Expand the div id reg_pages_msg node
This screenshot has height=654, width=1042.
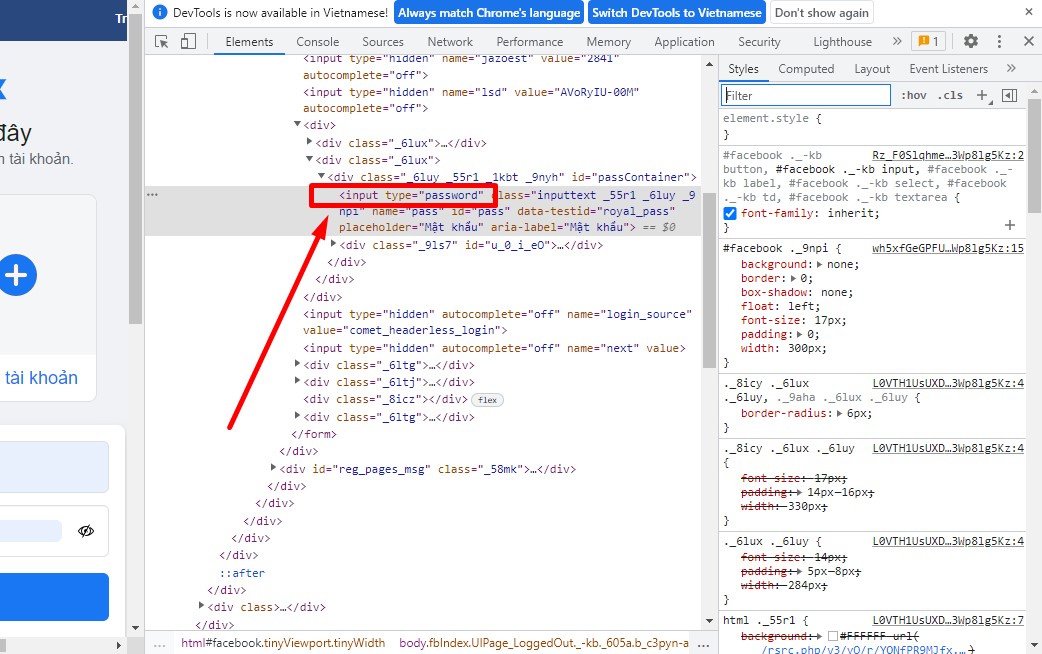click(x=274, y=468)
